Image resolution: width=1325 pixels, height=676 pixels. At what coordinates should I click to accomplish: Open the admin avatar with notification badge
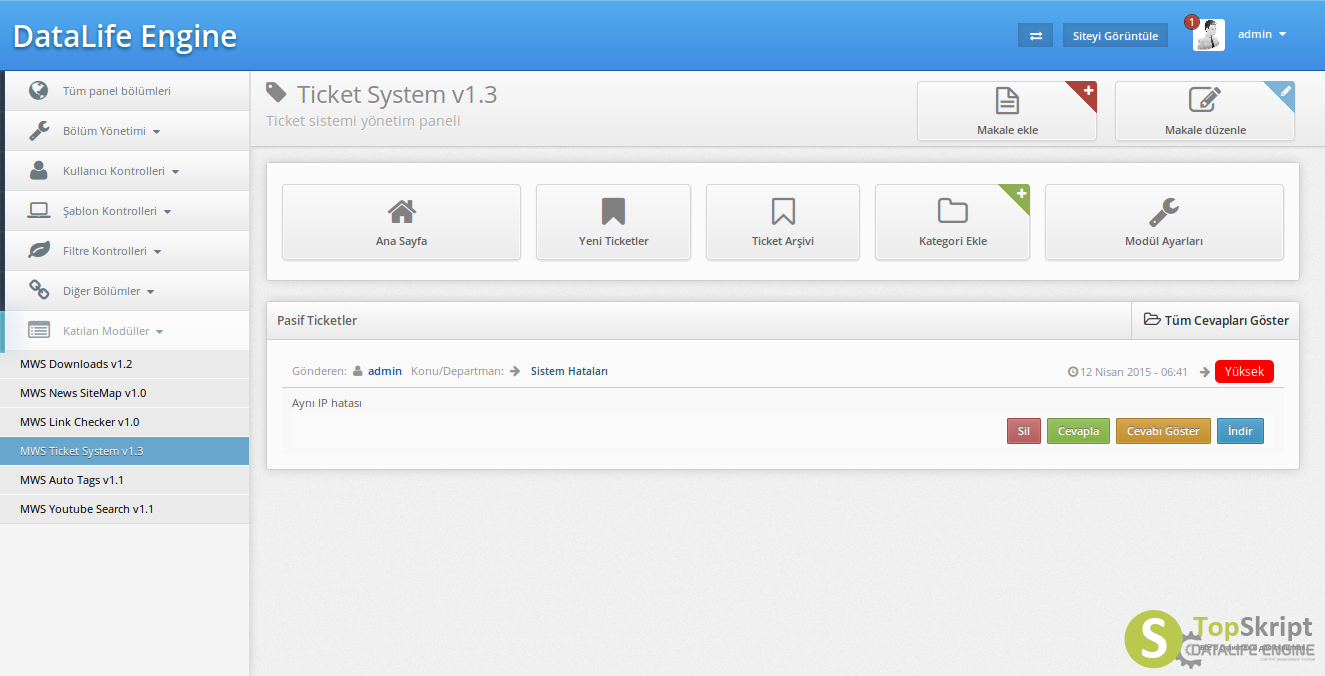click(1208, 35)
